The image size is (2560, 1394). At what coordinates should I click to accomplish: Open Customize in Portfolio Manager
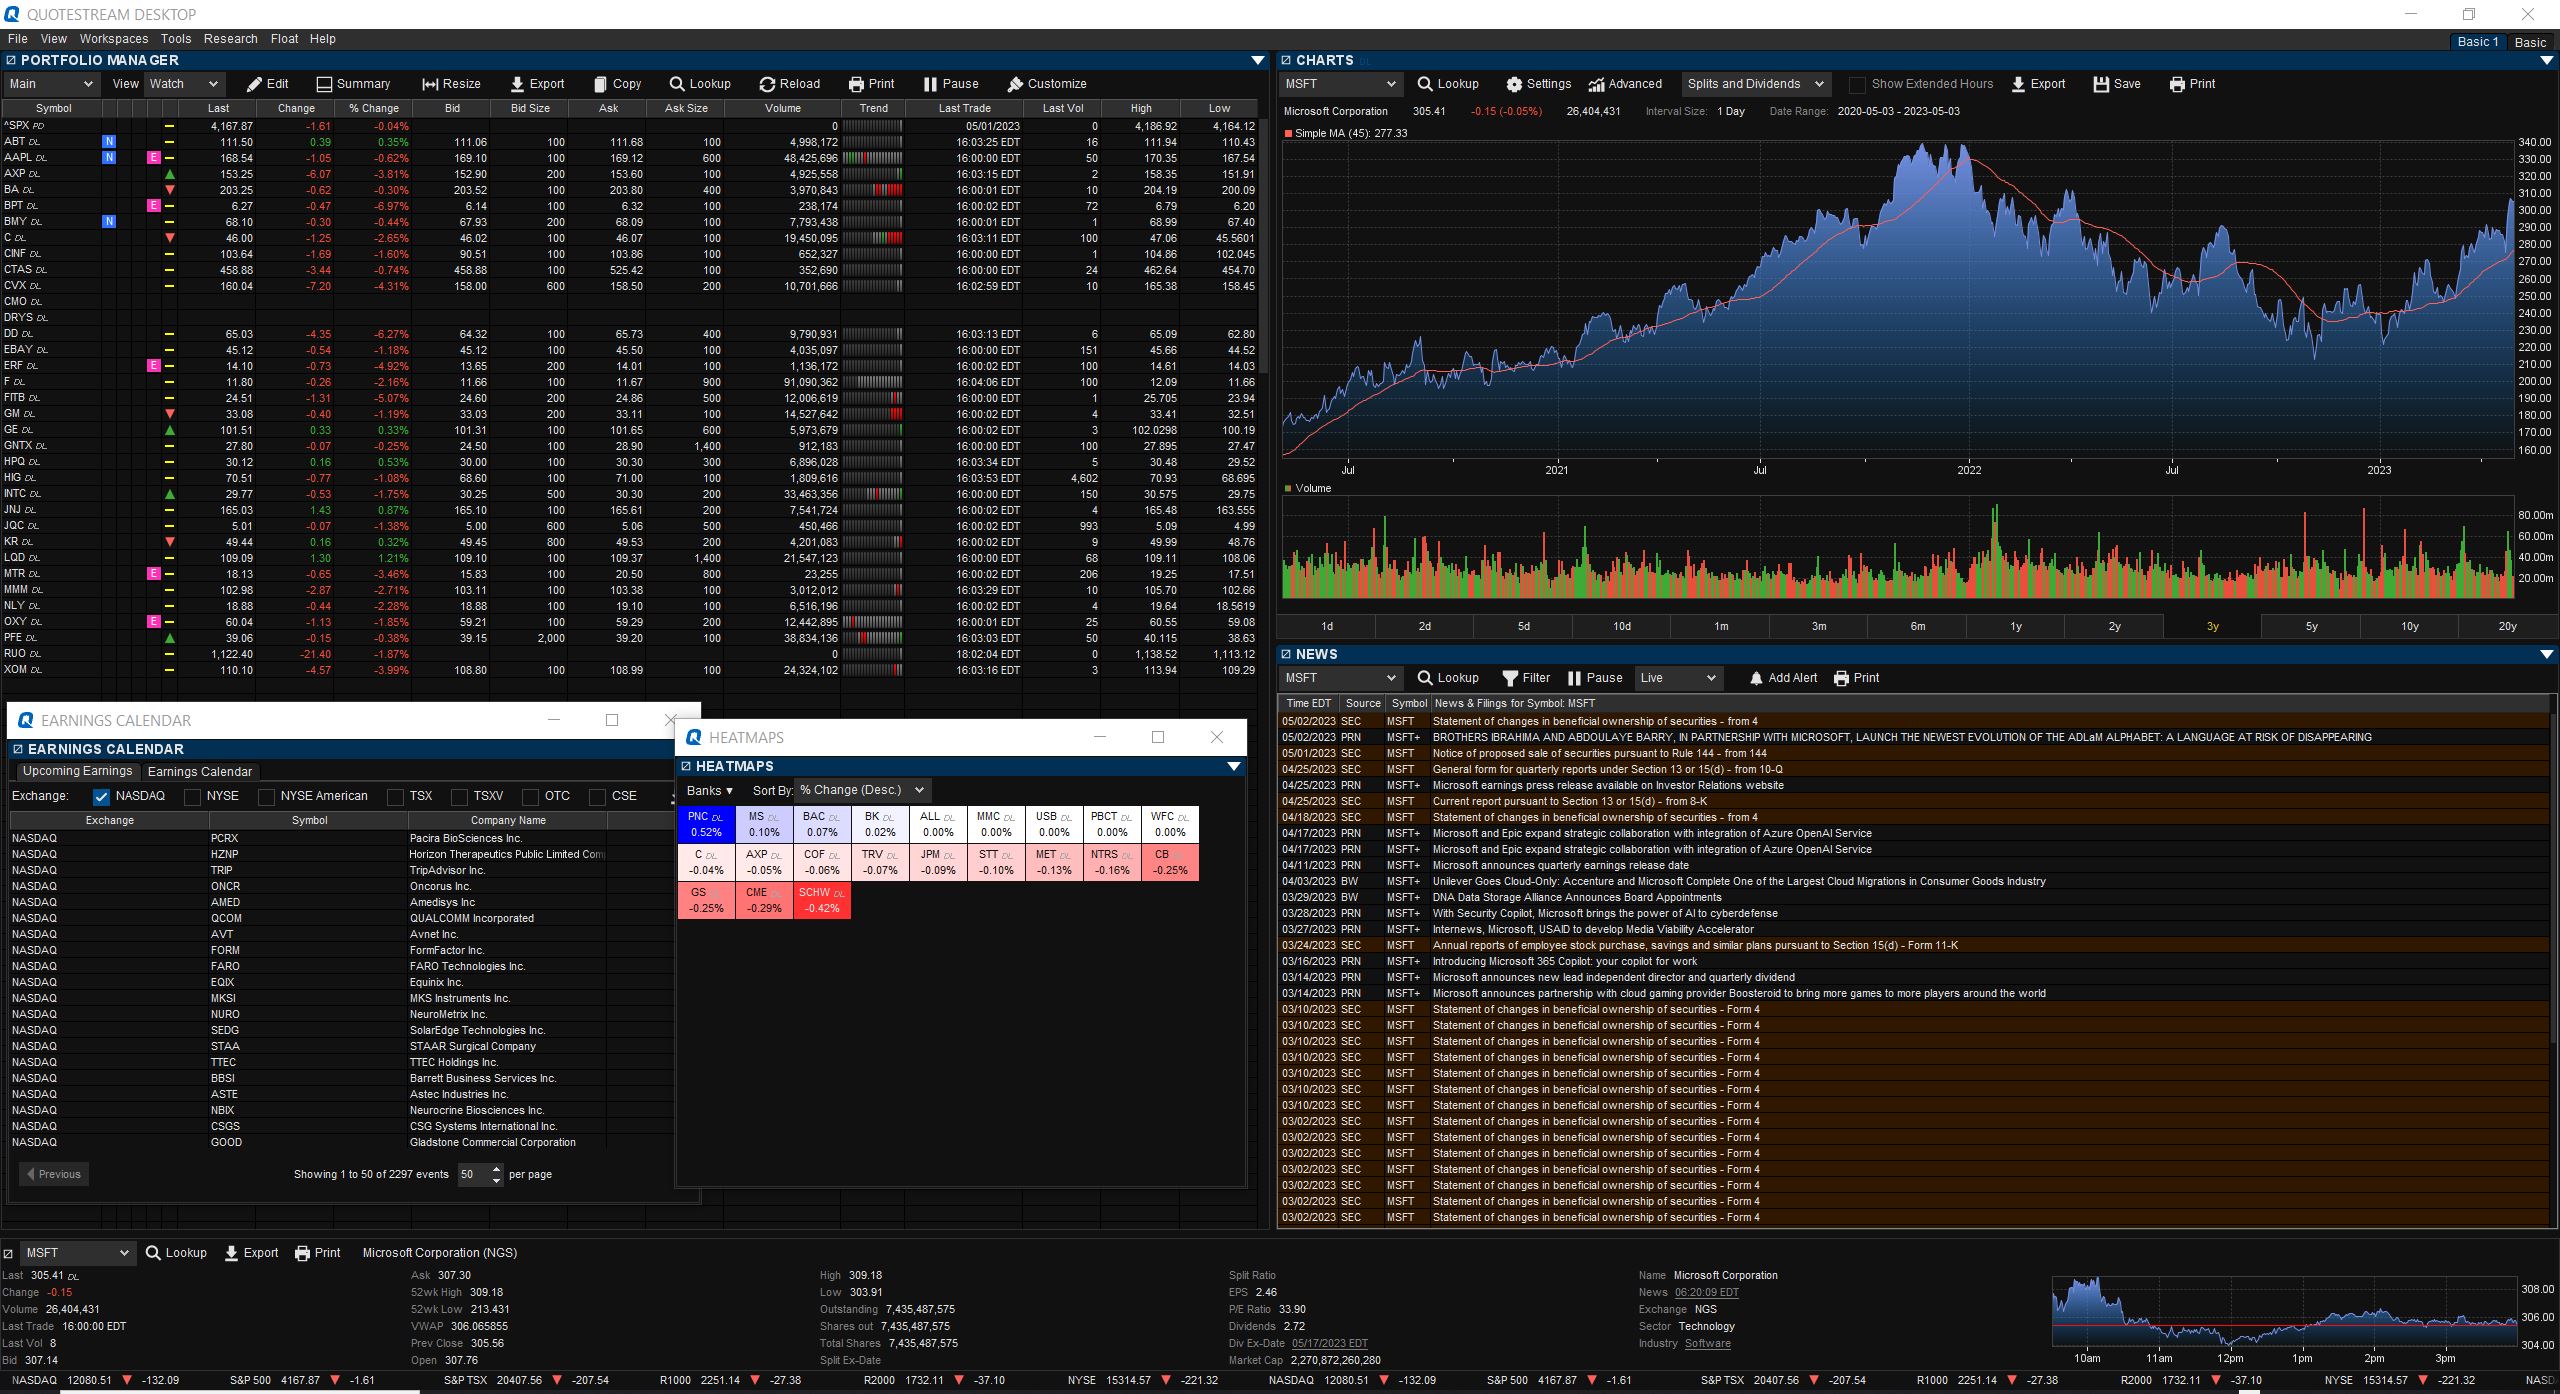click(1047, 84)
